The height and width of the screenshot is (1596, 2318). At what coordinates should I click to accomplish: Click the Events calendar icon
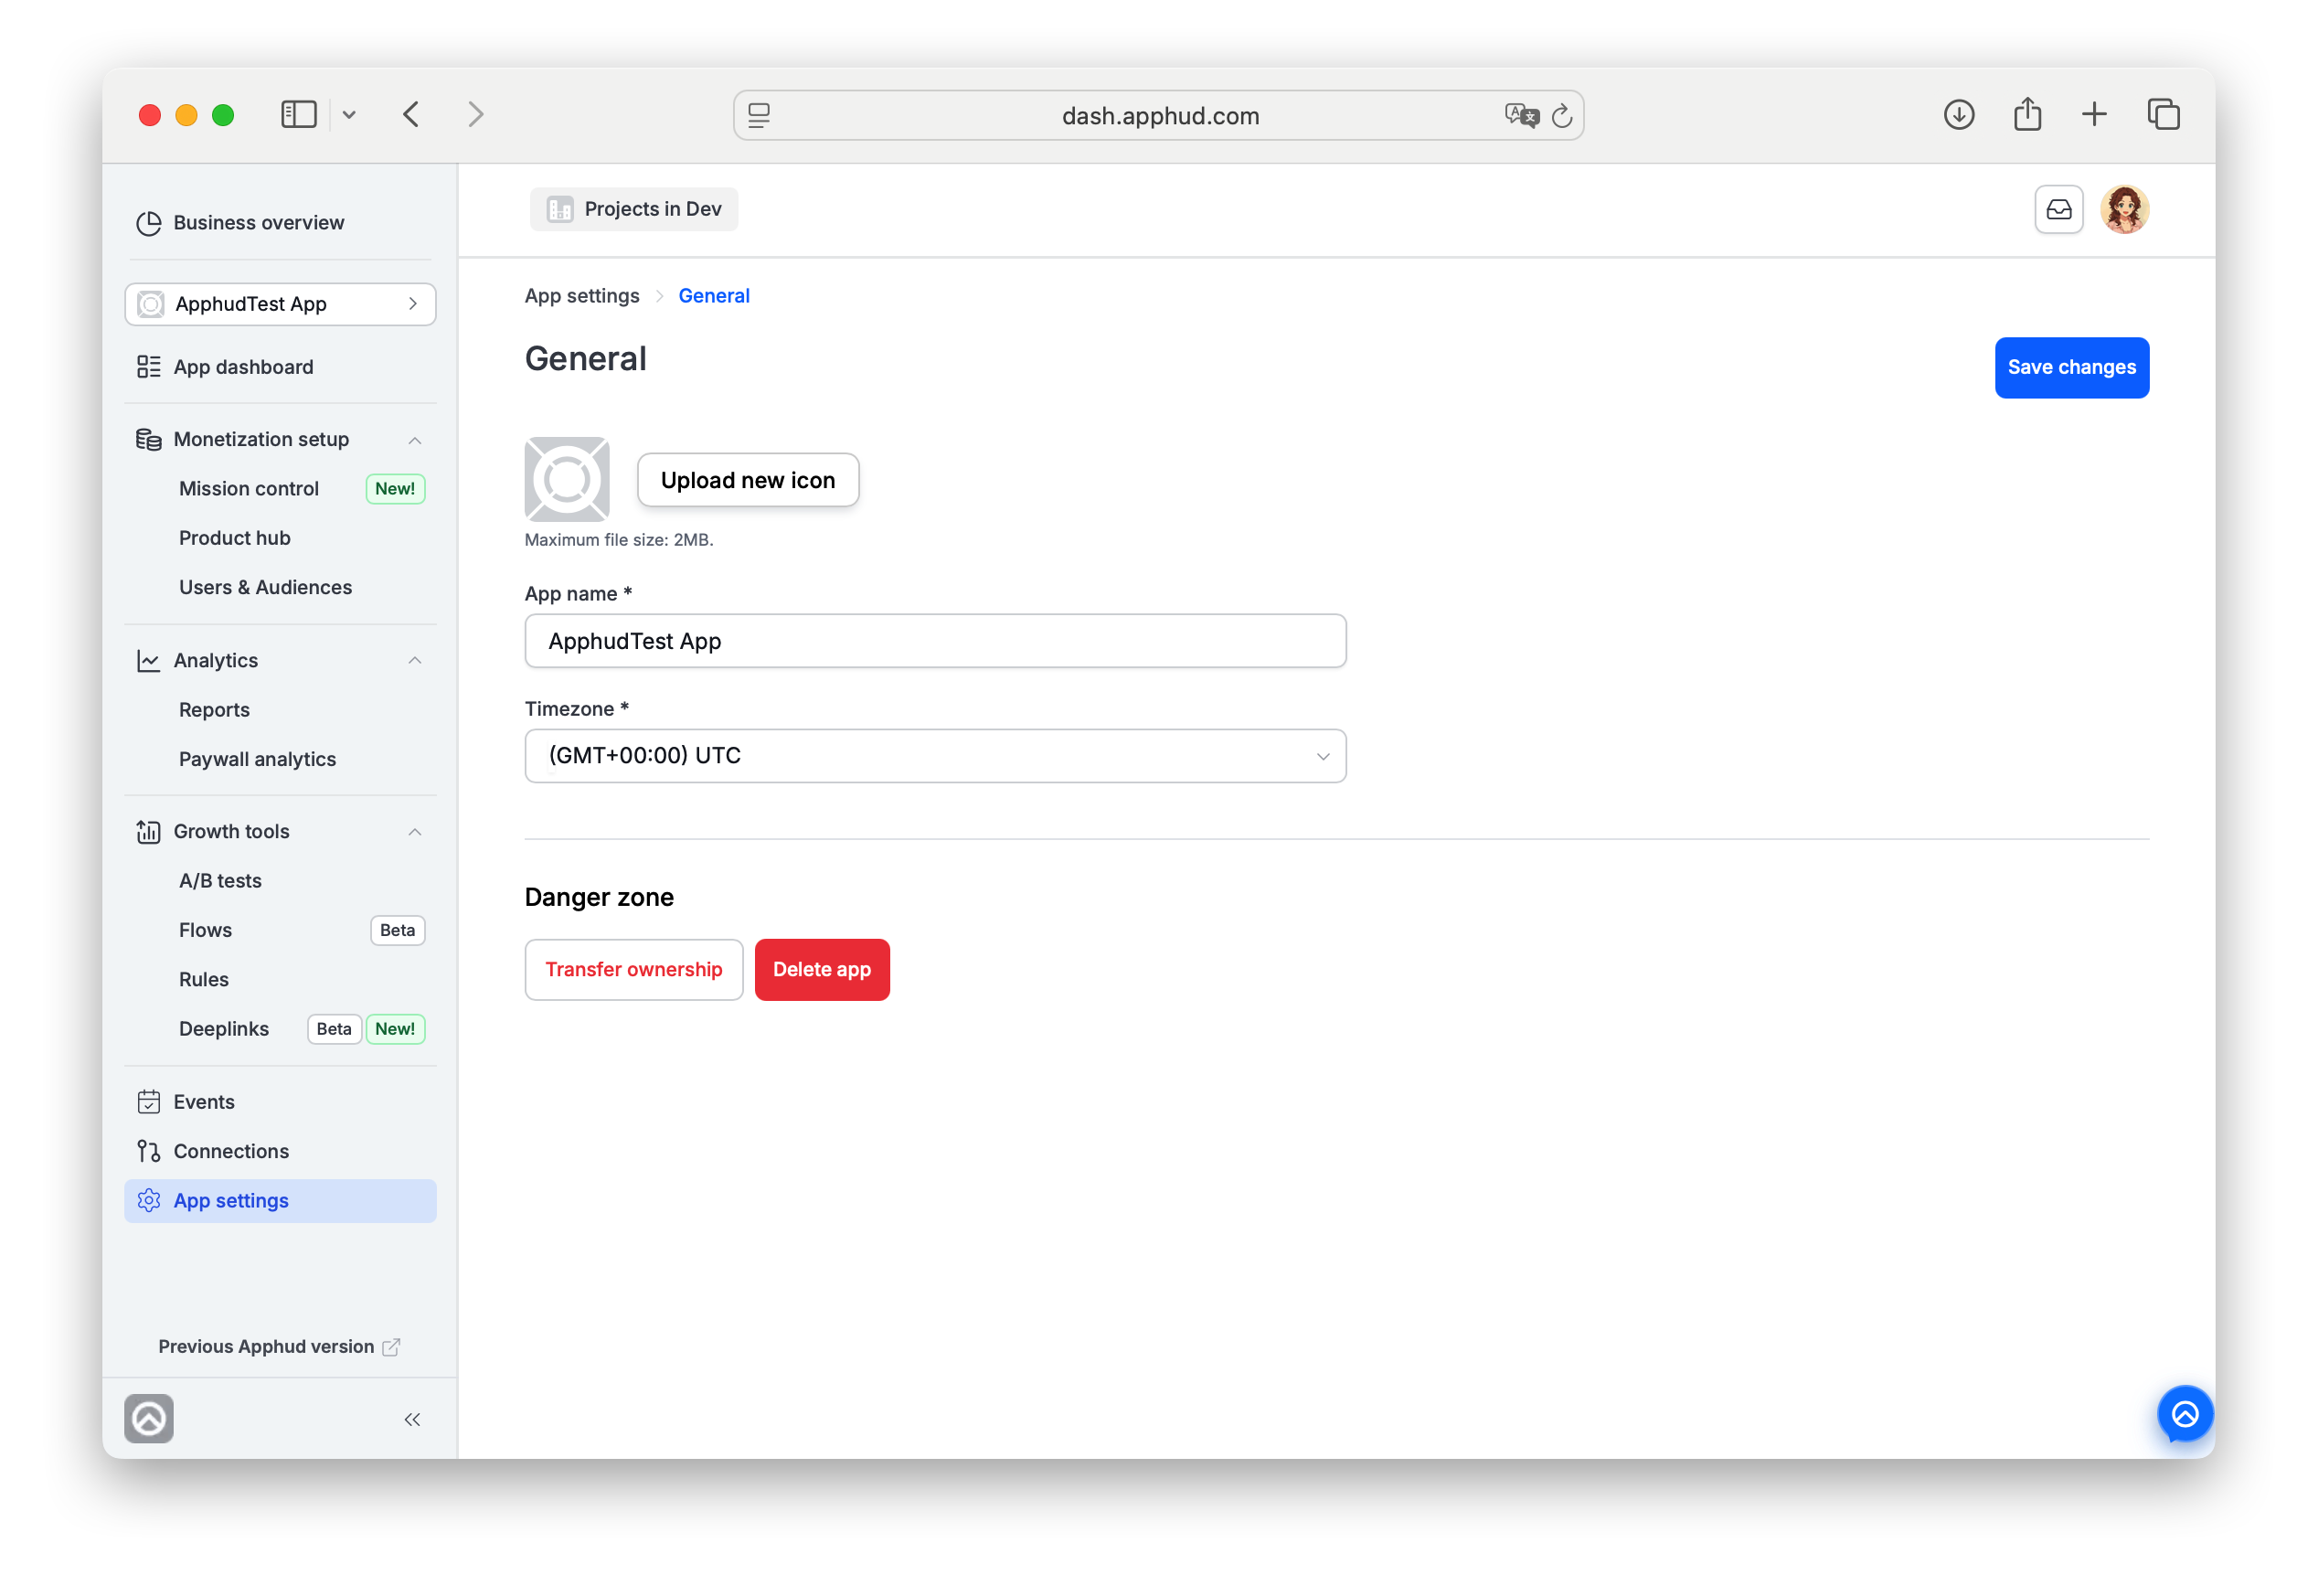[148, 1102]
